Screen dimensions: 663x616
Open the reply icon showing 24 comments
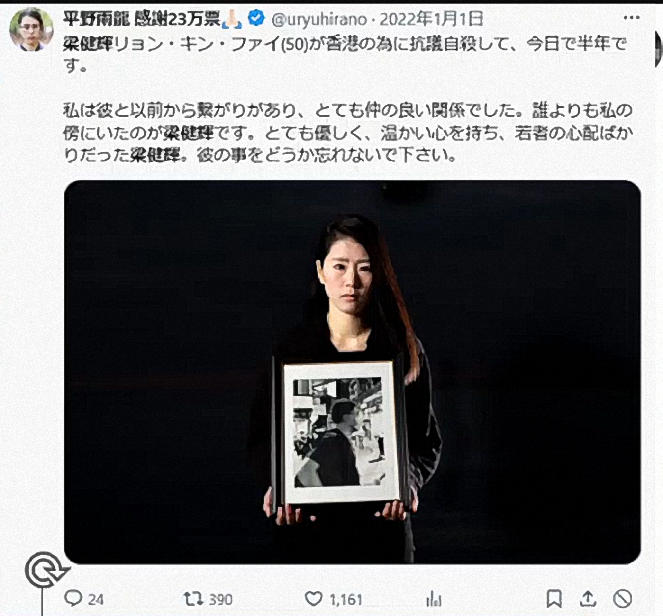73,598
